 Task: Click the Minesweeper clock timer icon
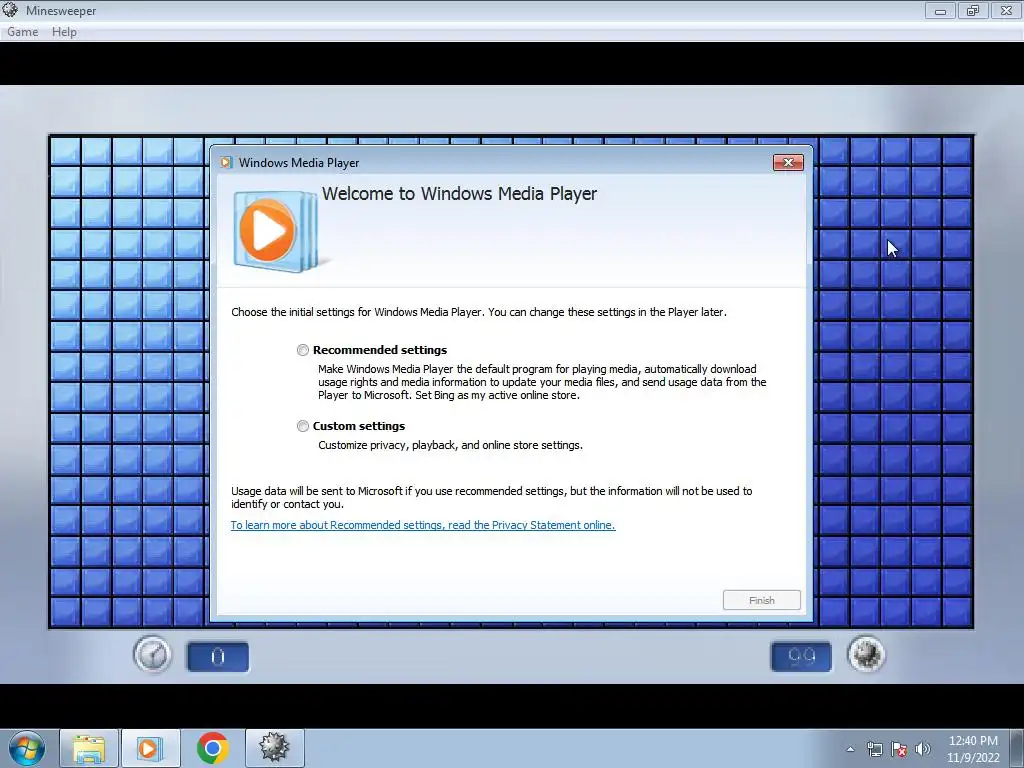(152, 655)
